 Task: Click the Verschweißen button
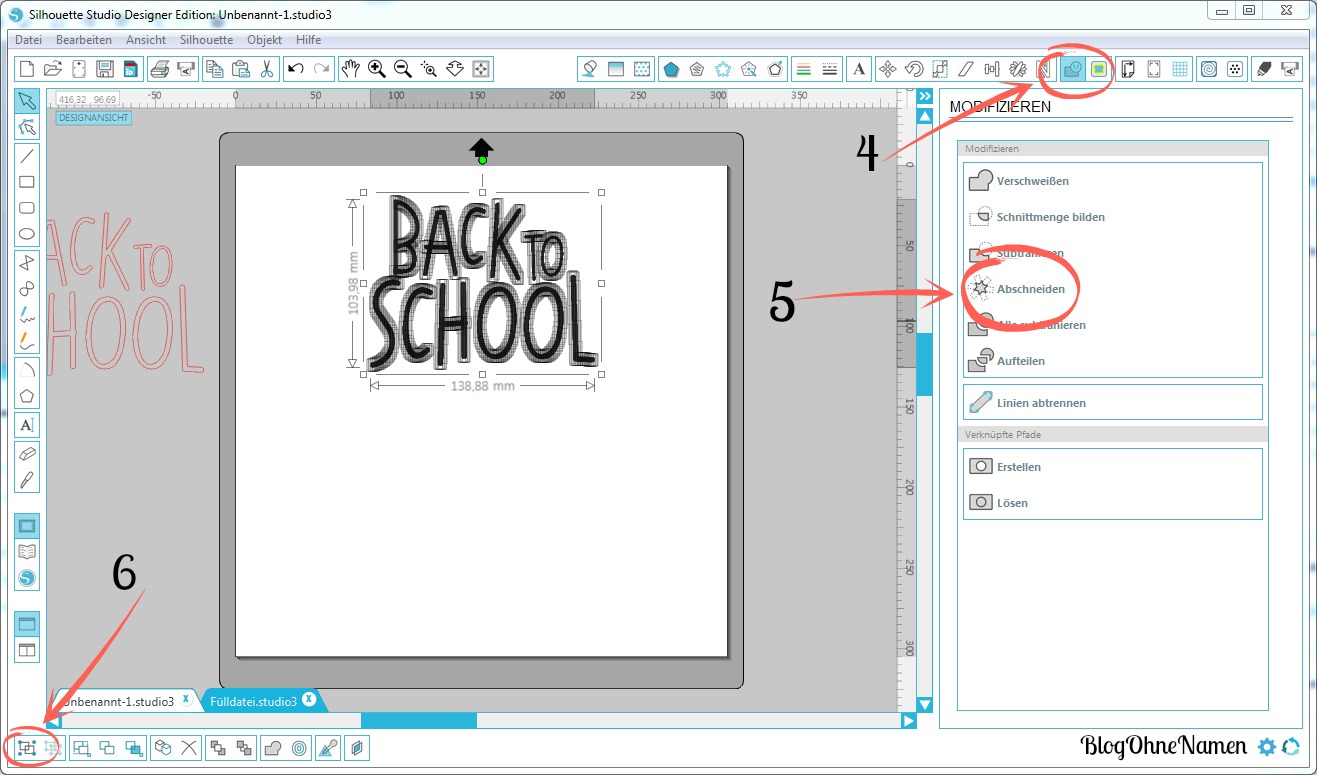[x=1032, y=181]
